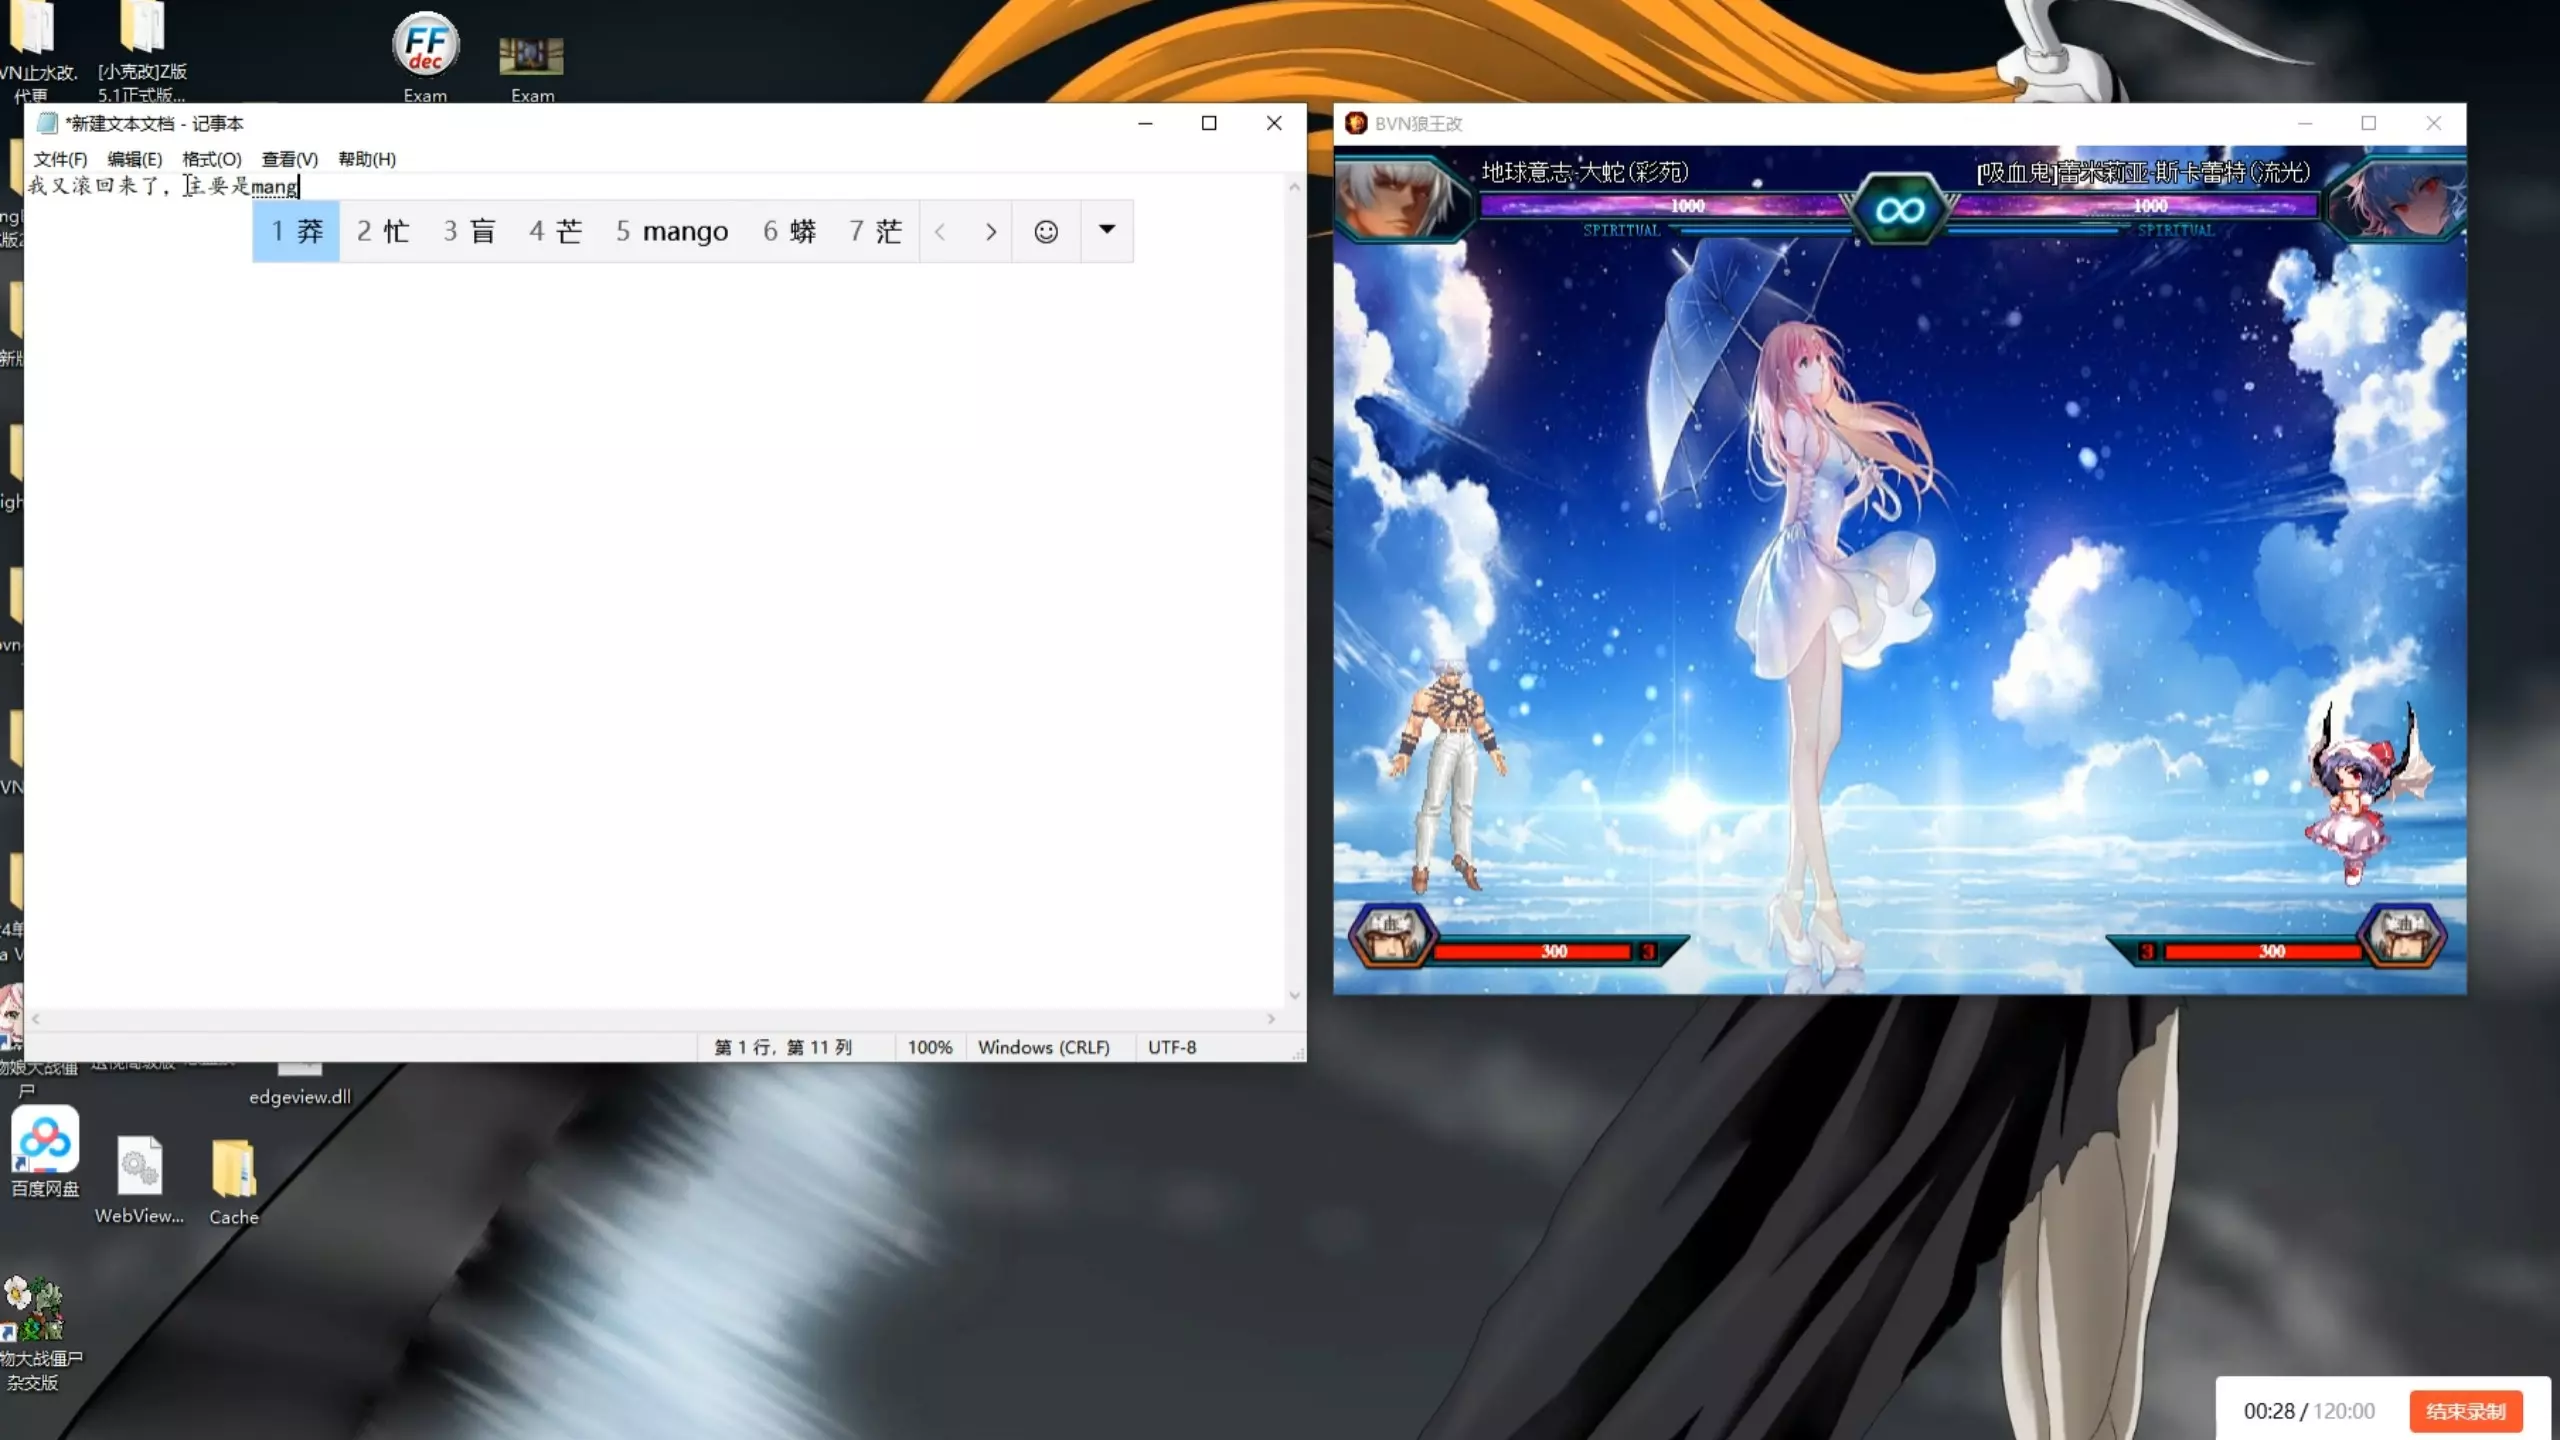Close the BVN狼王改 game window

[2434, 123]
